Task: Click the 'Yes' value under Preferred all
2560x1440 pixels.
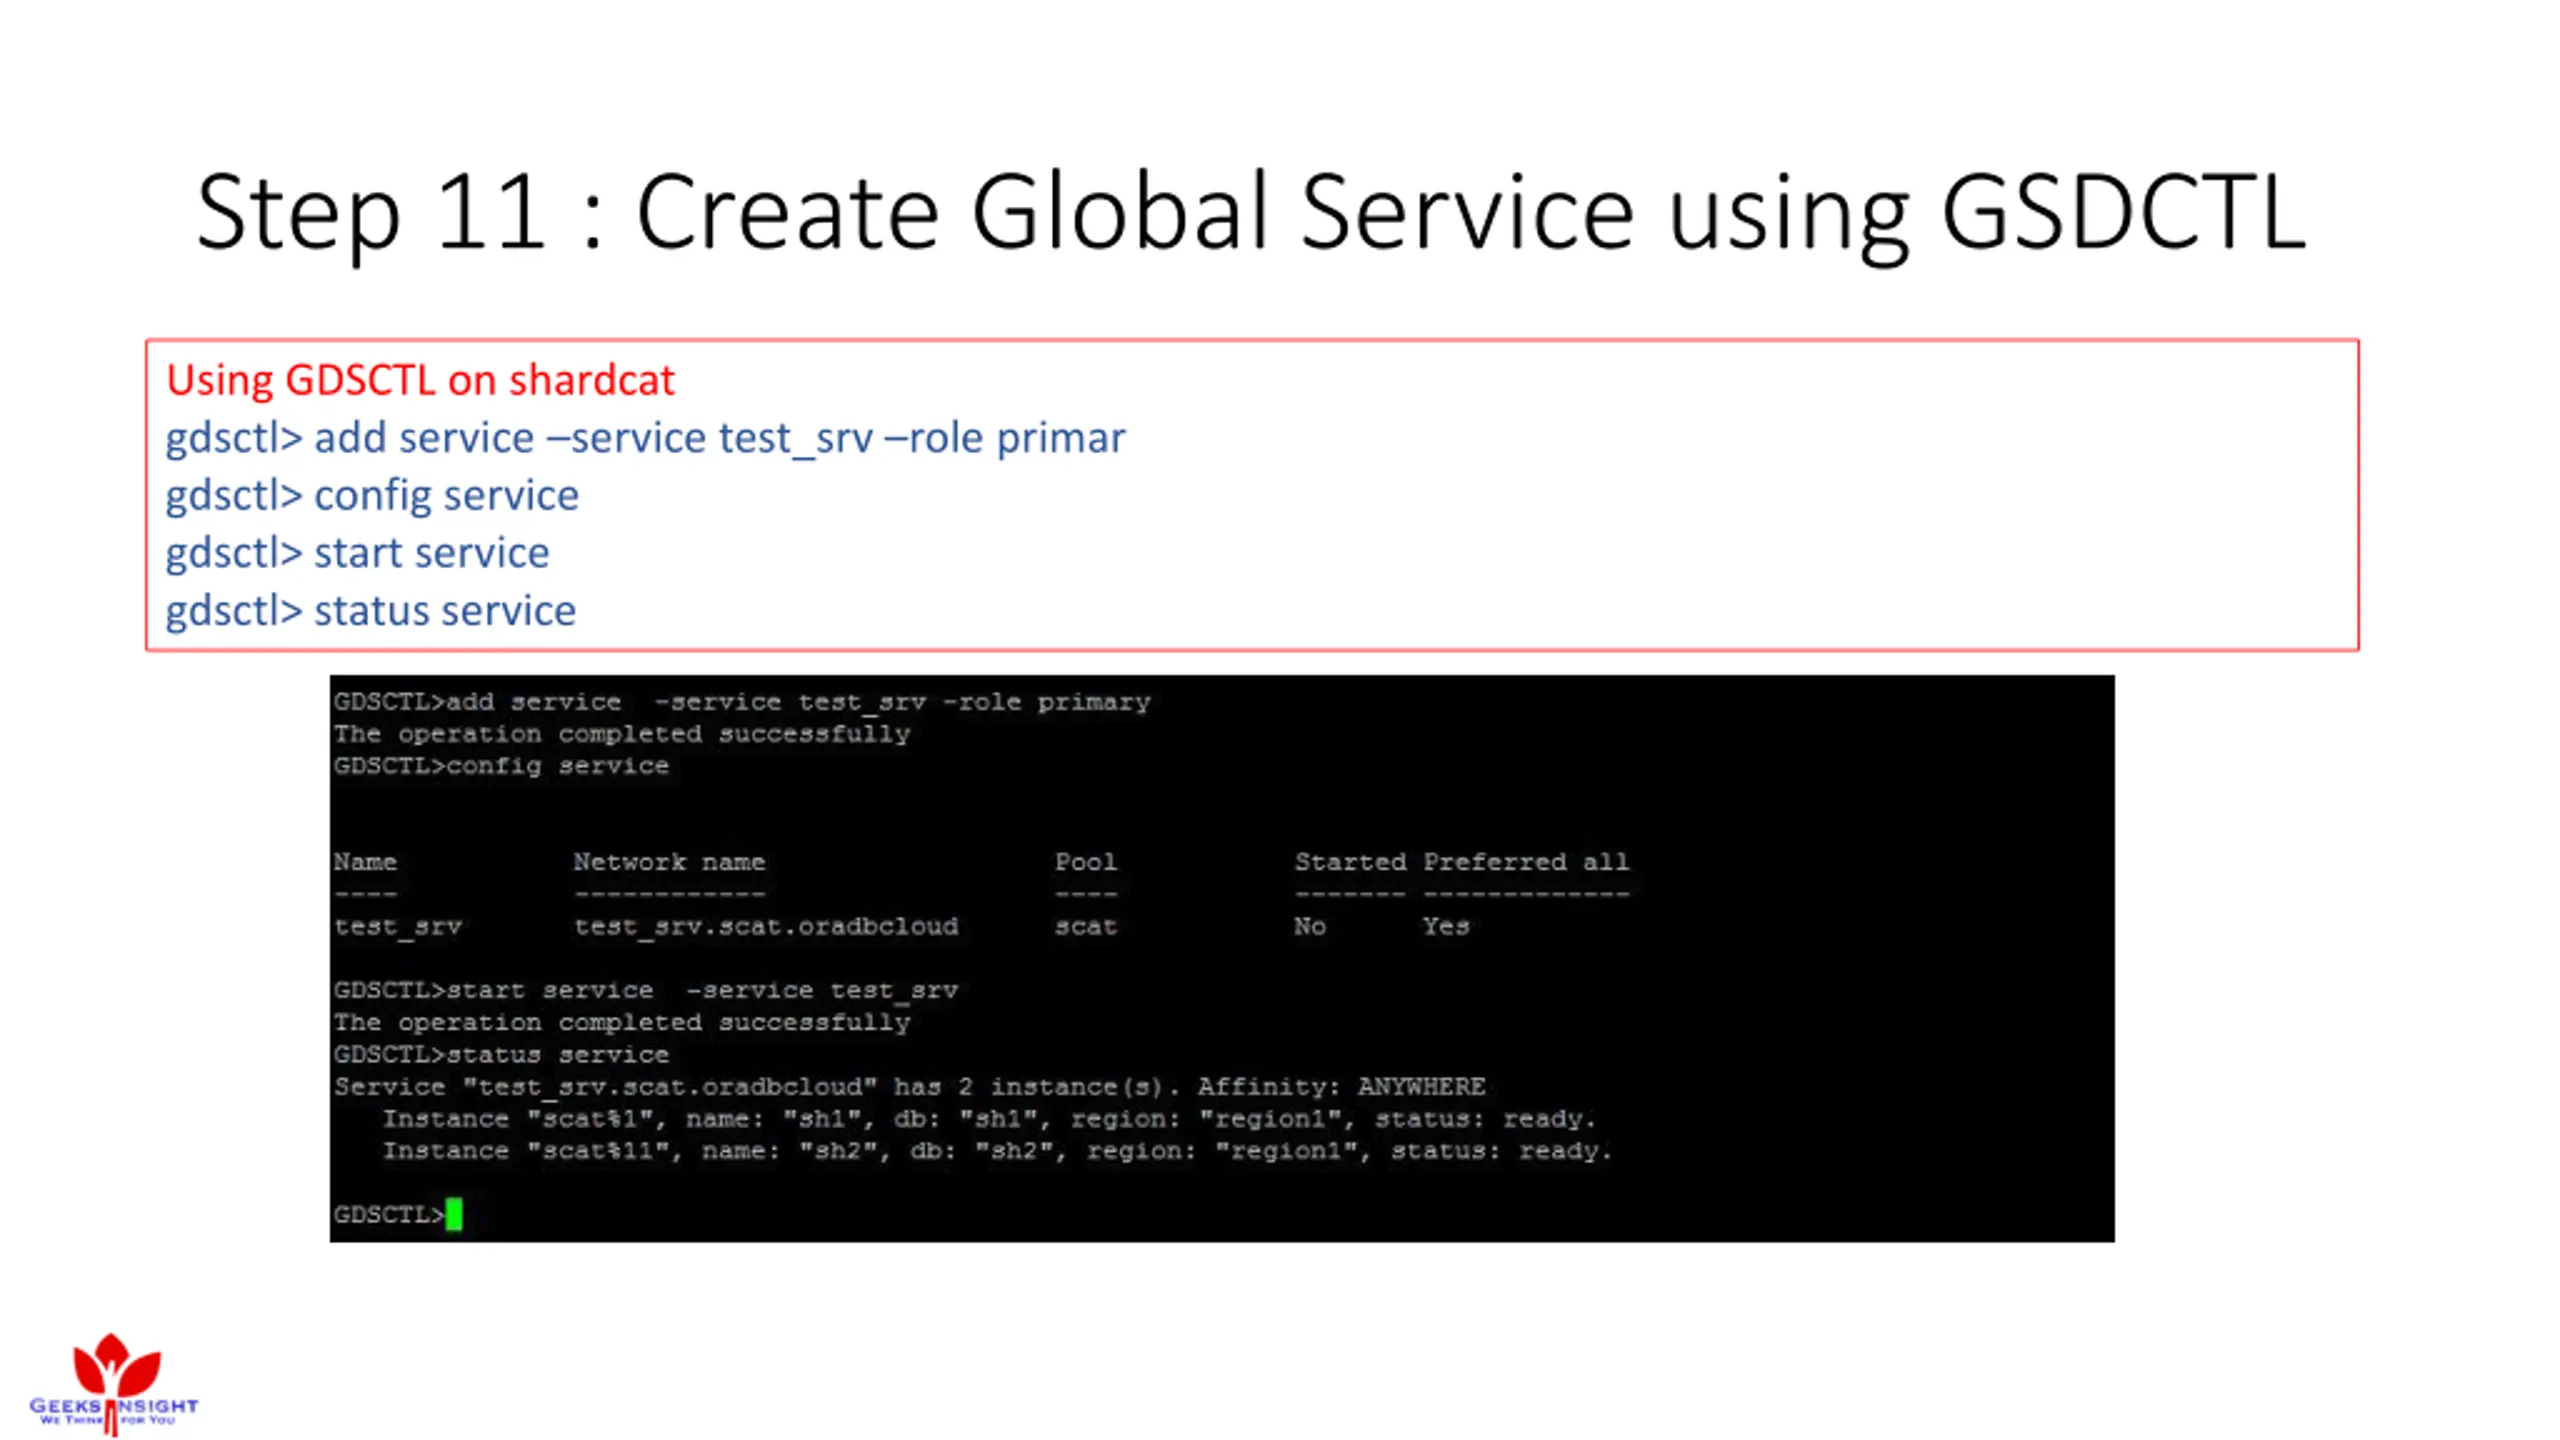Action: click(1446, 927)
